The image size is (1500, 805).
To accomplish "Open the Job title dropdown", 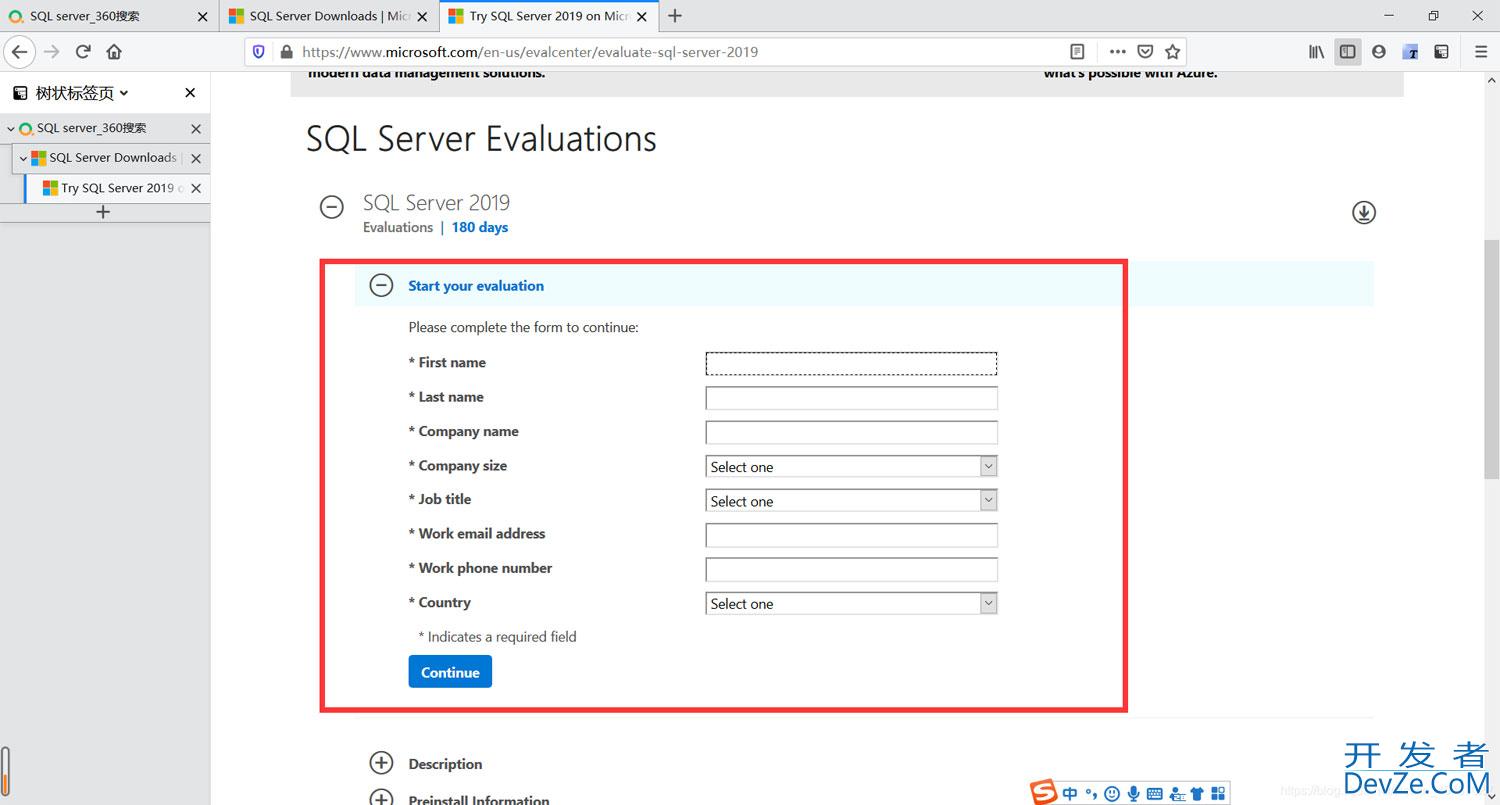I will (x=852, y=500).
